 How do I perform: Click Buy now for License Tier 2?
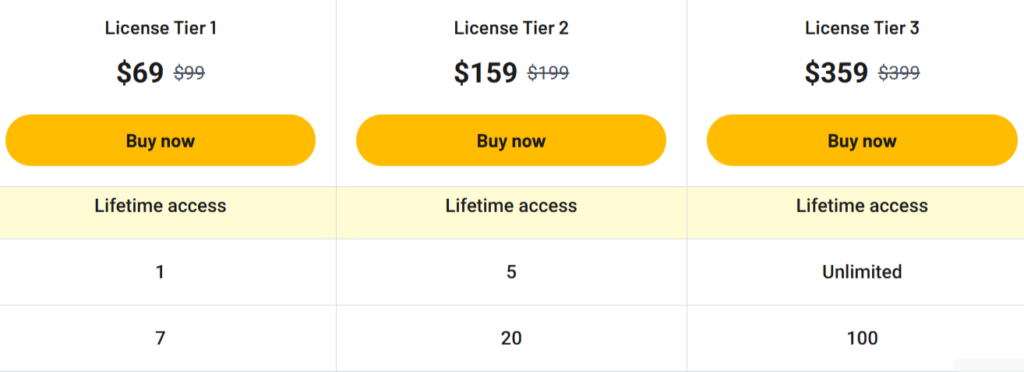[x=511, y=140]
